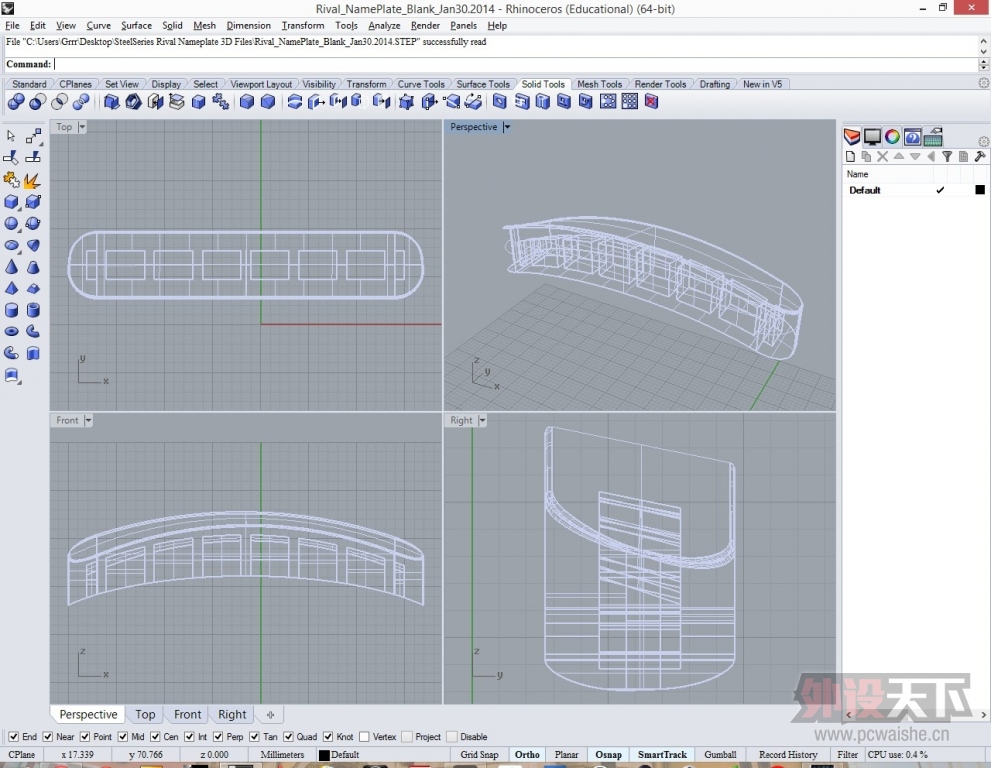The width and height of the screenshot is (991, 768).
Task: Open the Surface menu
Action: point(137,25)
